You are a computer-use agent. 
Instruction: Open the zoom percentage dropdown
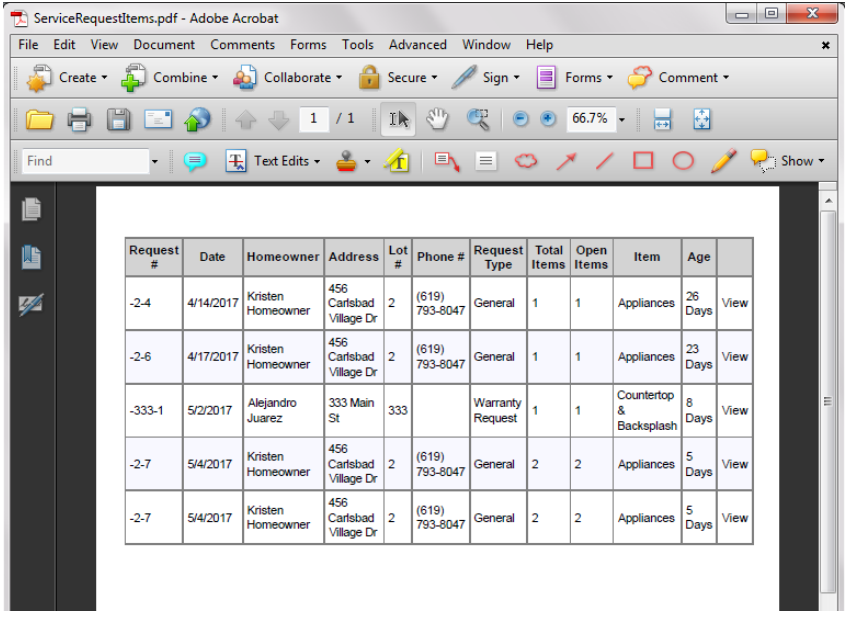(x=621, y=120)
